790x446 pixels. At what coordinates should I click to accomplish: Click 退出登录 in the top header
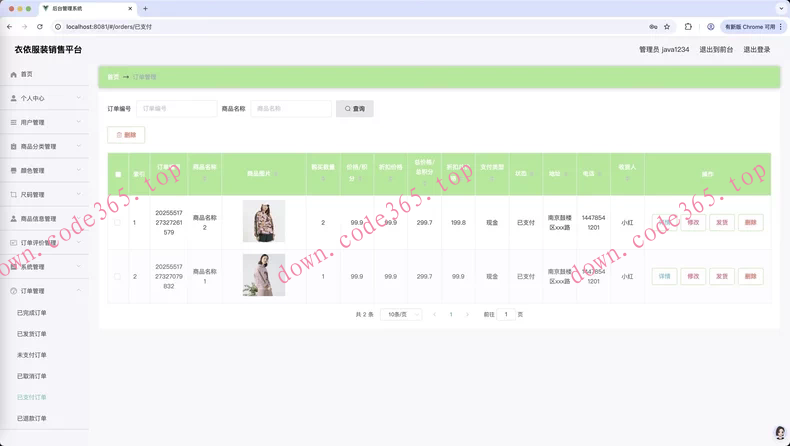756,49
